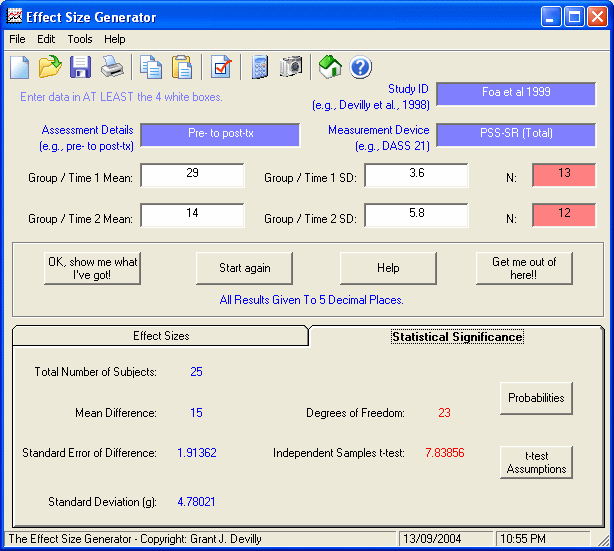Click the green house Home icon

[x=330, y=67]
